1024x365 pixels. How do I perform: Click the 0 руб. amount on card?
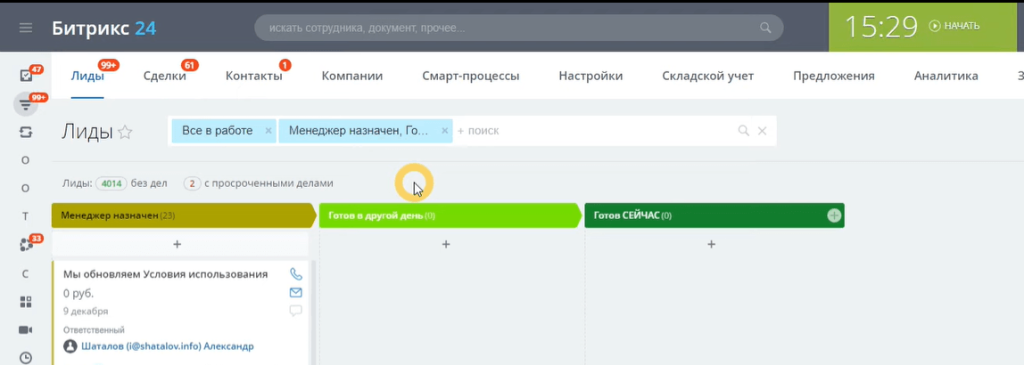(x=78, y=294)
